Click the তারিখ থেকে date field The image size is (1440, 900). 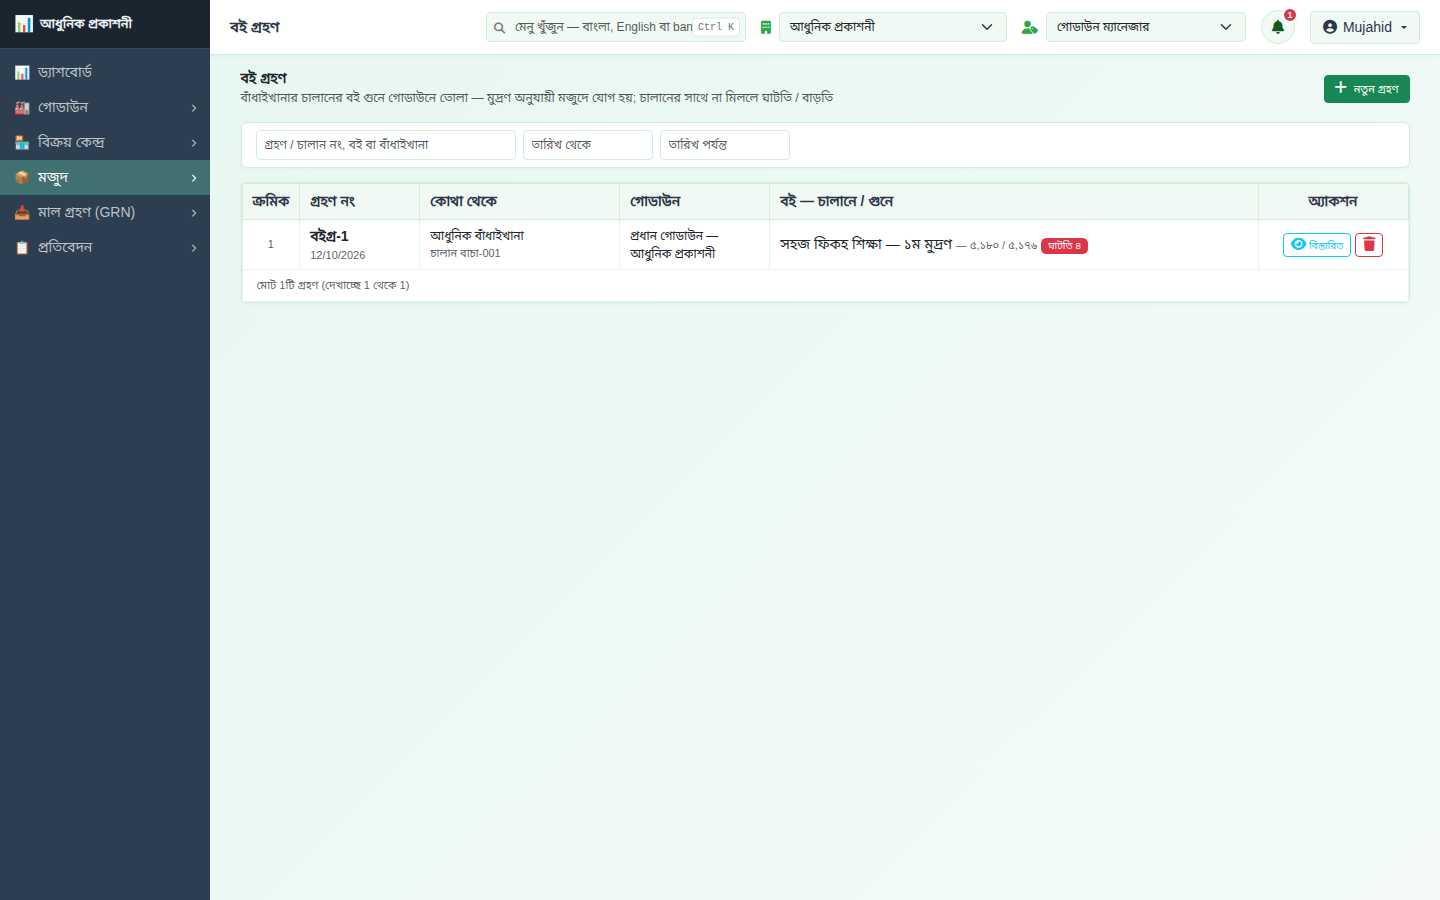coord(588,145)
